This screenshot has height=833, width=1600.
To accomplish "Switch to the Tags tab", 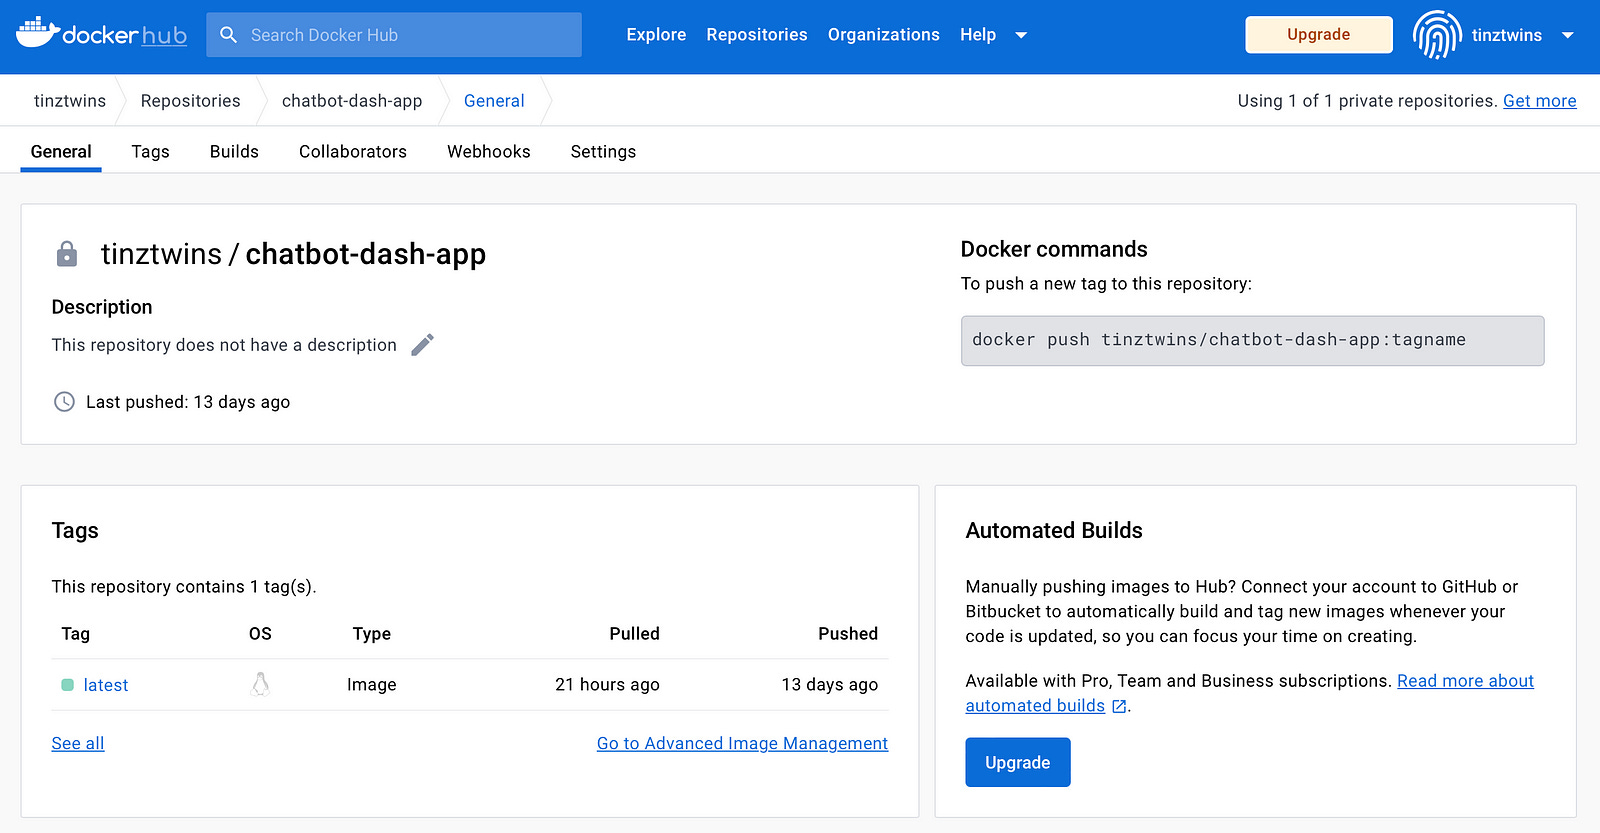I will coord(150,152).
